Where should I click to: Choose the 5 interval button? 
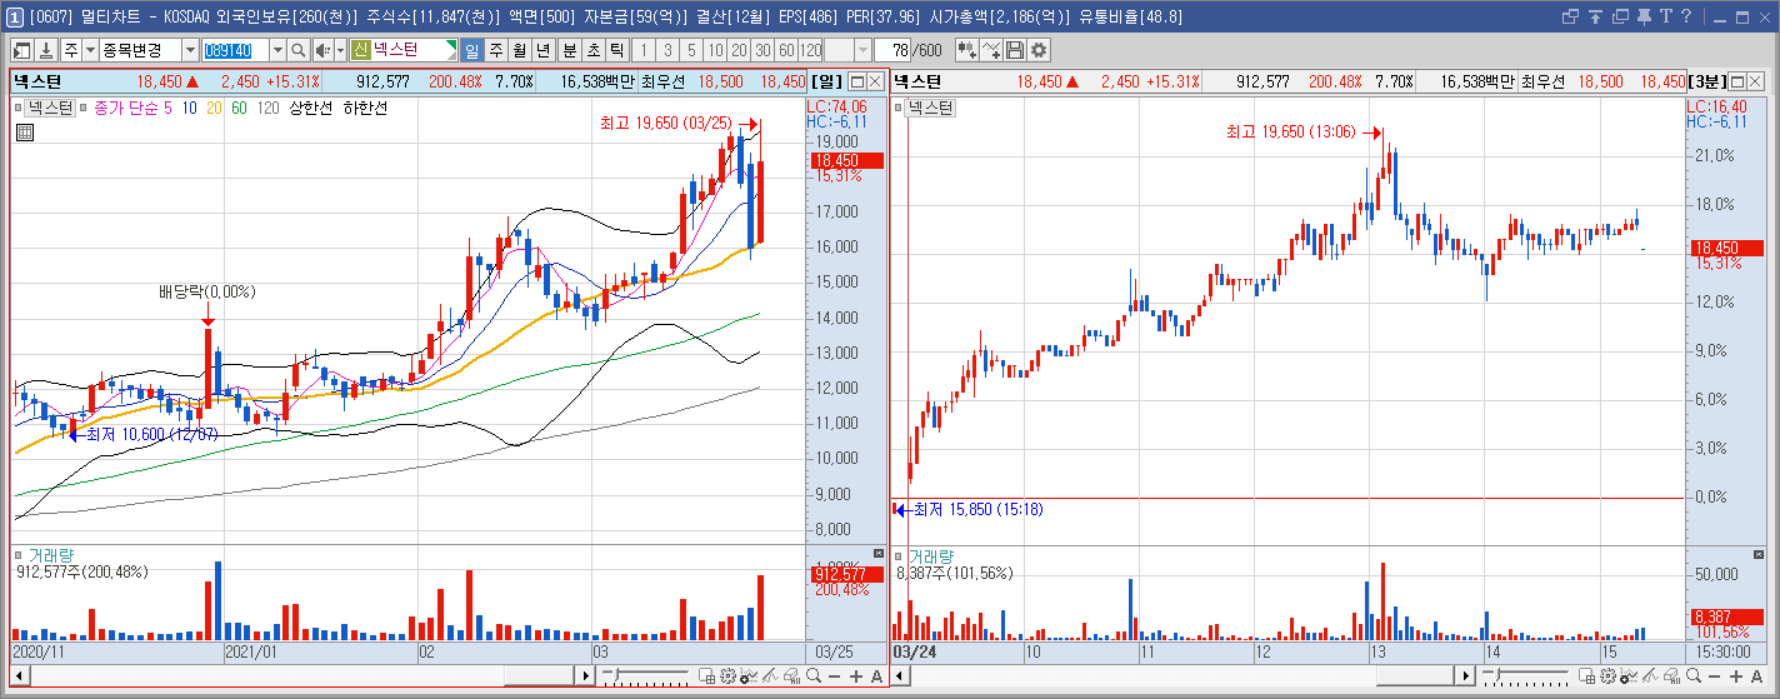click(691, 50)
